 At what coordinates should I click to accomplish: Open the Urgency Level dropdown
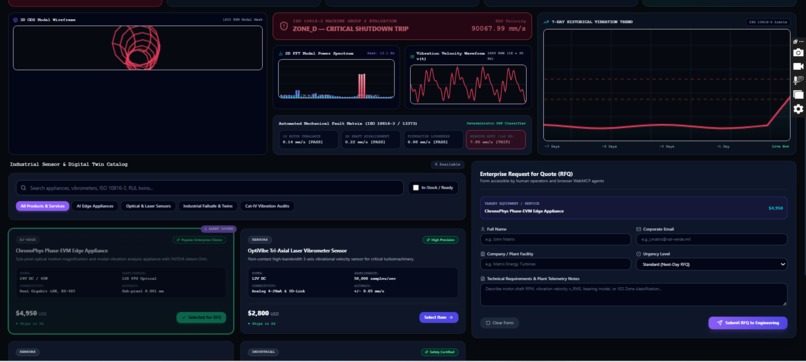711,264
